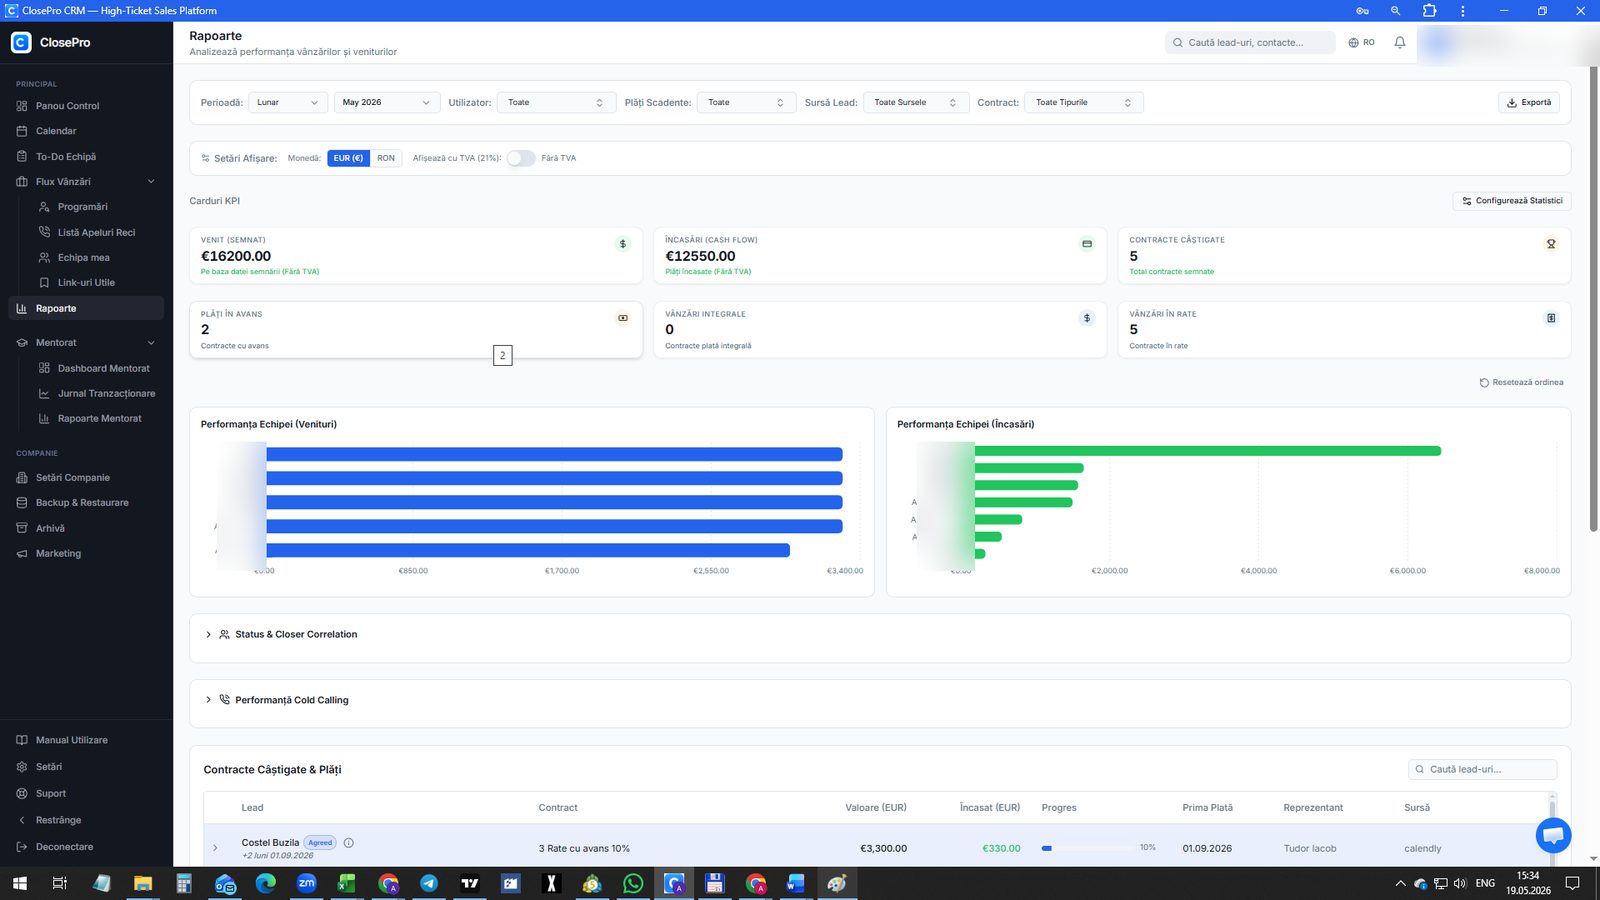Viewport: 1600px width, 900px height.
Task: Open the May 2026 month dropdown
Action: point(387,102)
